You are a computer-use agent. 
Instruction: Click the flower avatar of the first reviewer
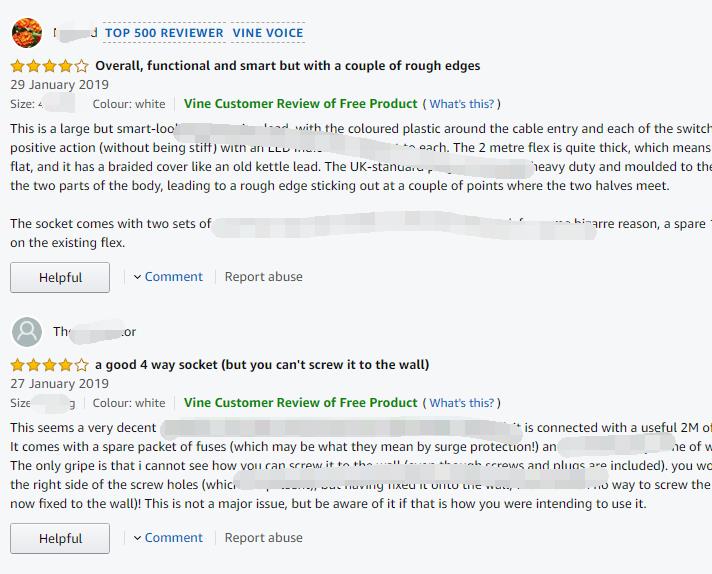click(x=27, y=33)
